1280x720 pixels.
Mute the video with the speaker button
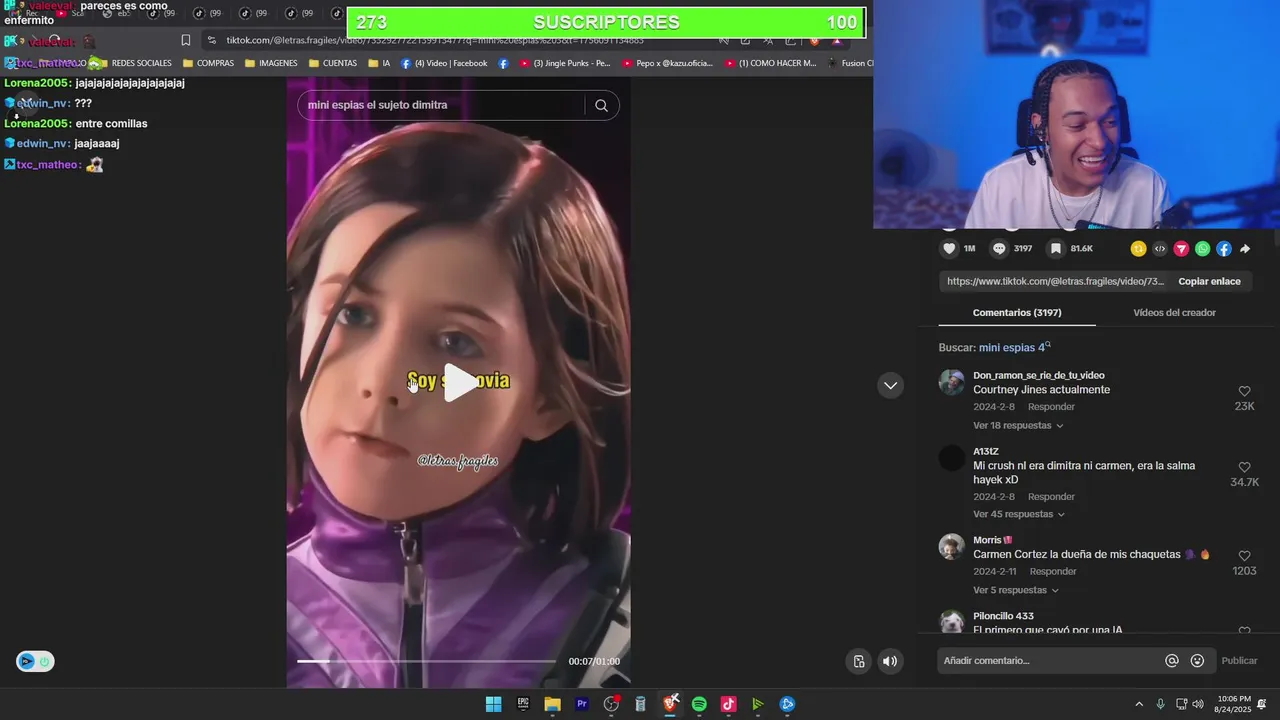tap(889, 661)
